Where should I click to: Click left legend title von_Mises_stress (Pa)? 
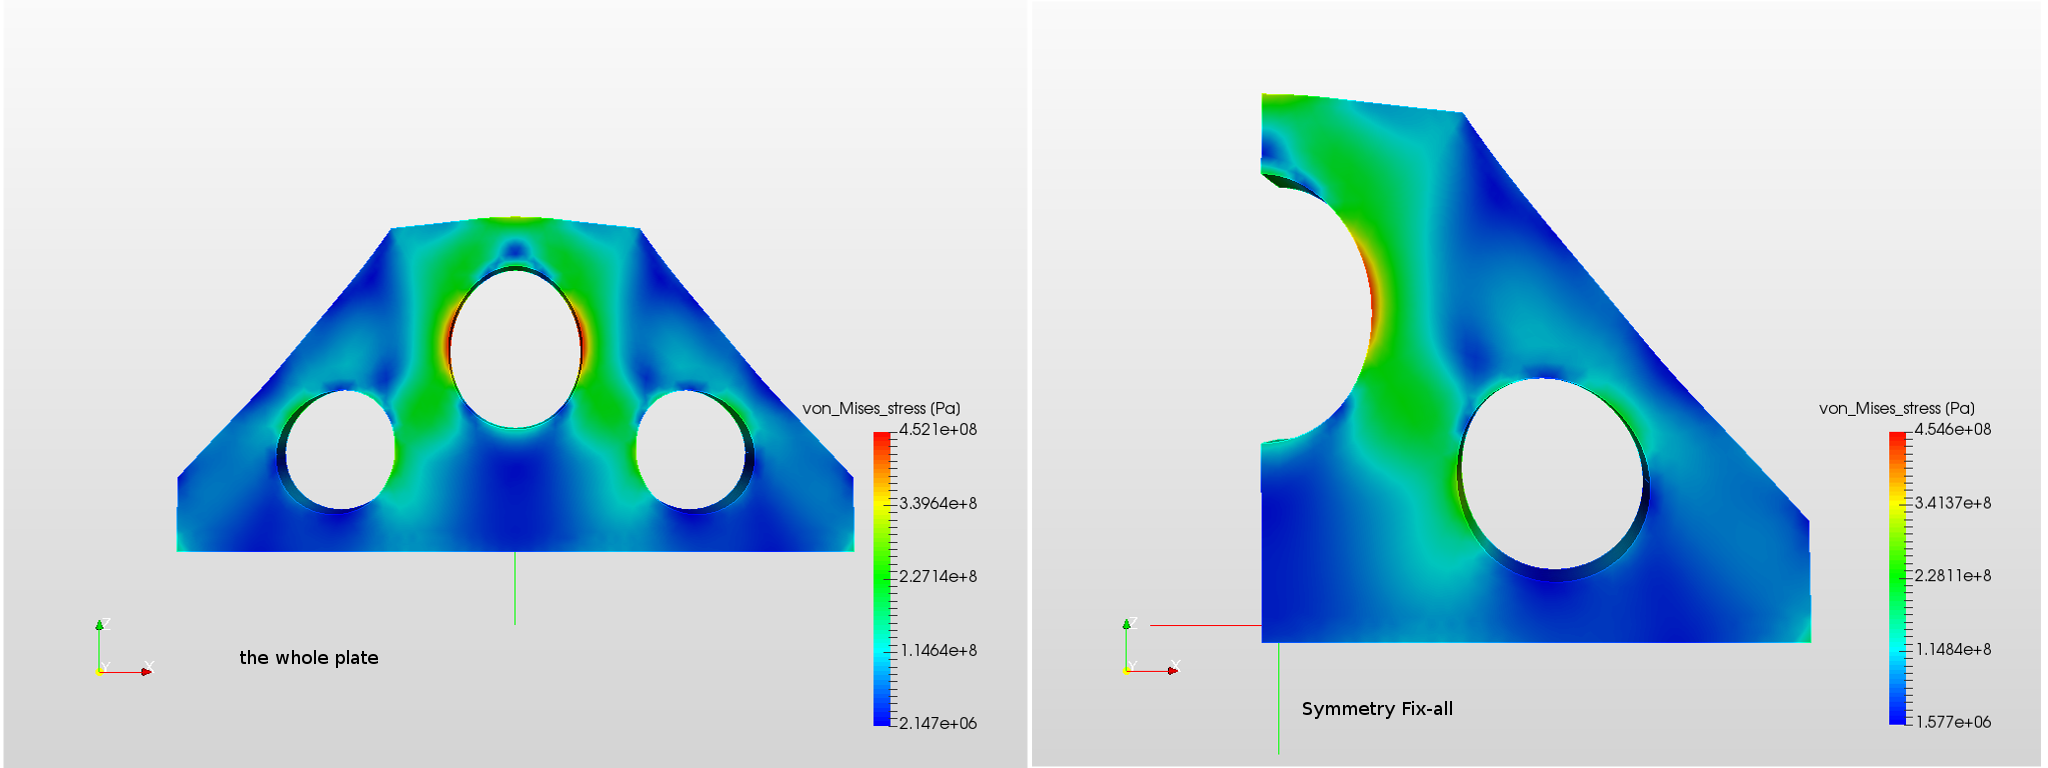point(881,408)
